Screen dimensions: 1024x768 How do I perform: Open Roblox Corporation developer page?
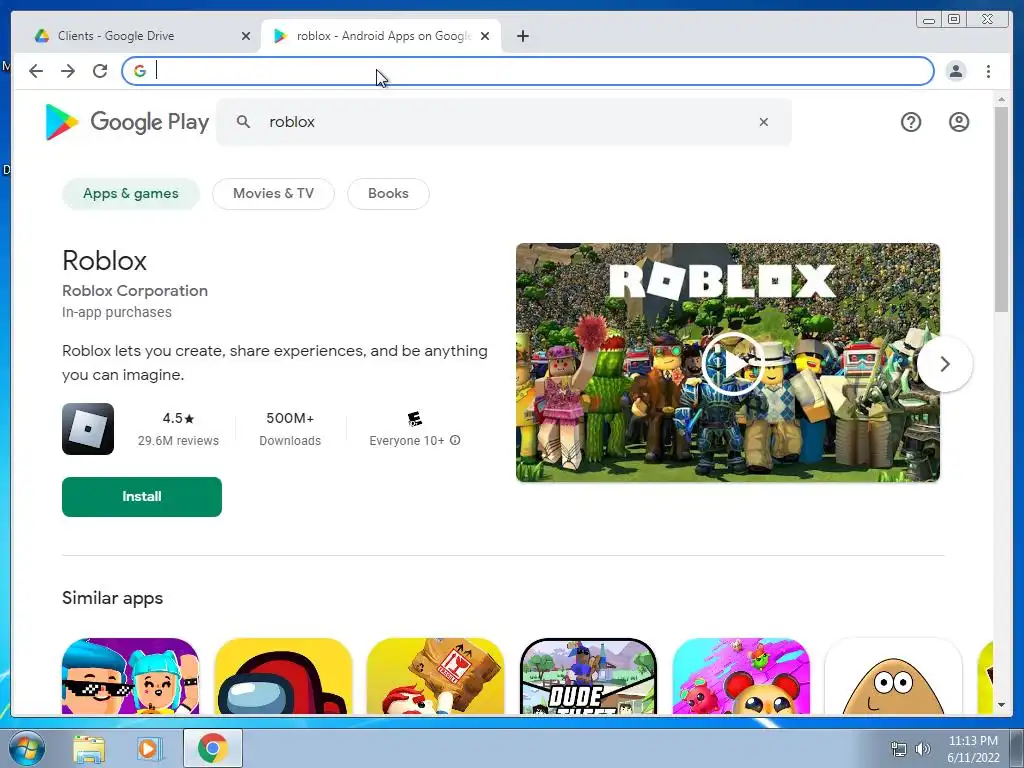coord(135,291)
